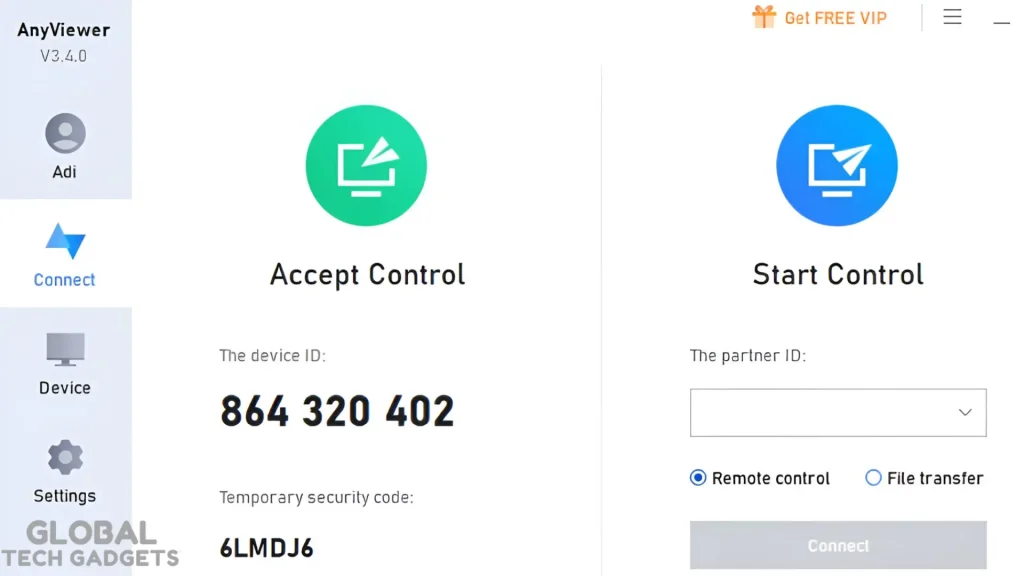This screenshot has width=1024, height=576.
Task: Click the Adi profile avatar icon
Action: point(65,134)
